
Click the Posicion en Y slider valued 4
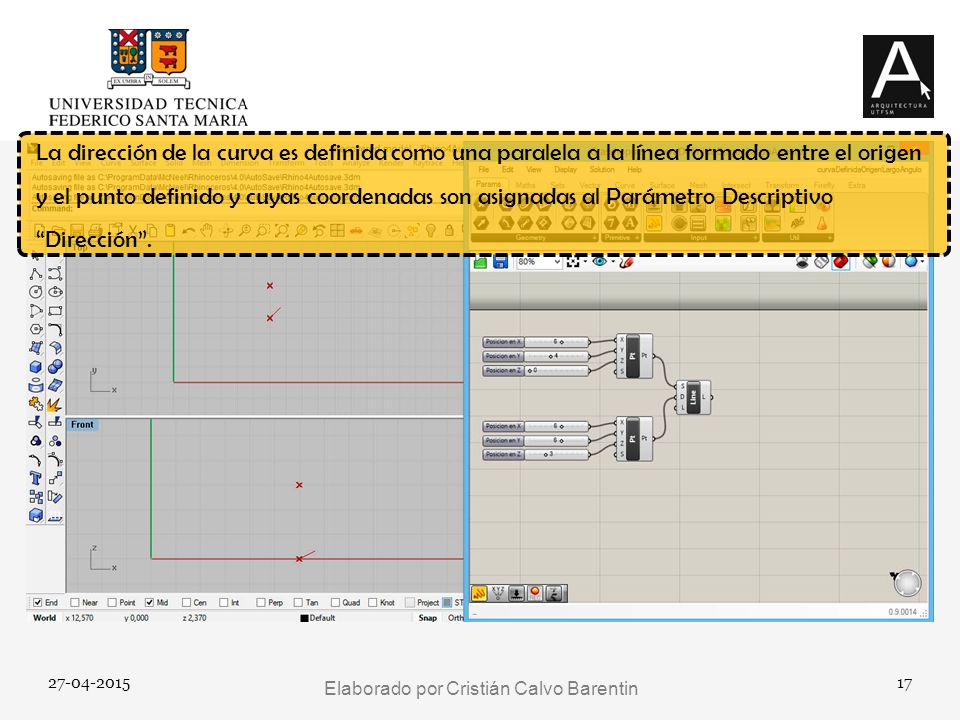536,356
